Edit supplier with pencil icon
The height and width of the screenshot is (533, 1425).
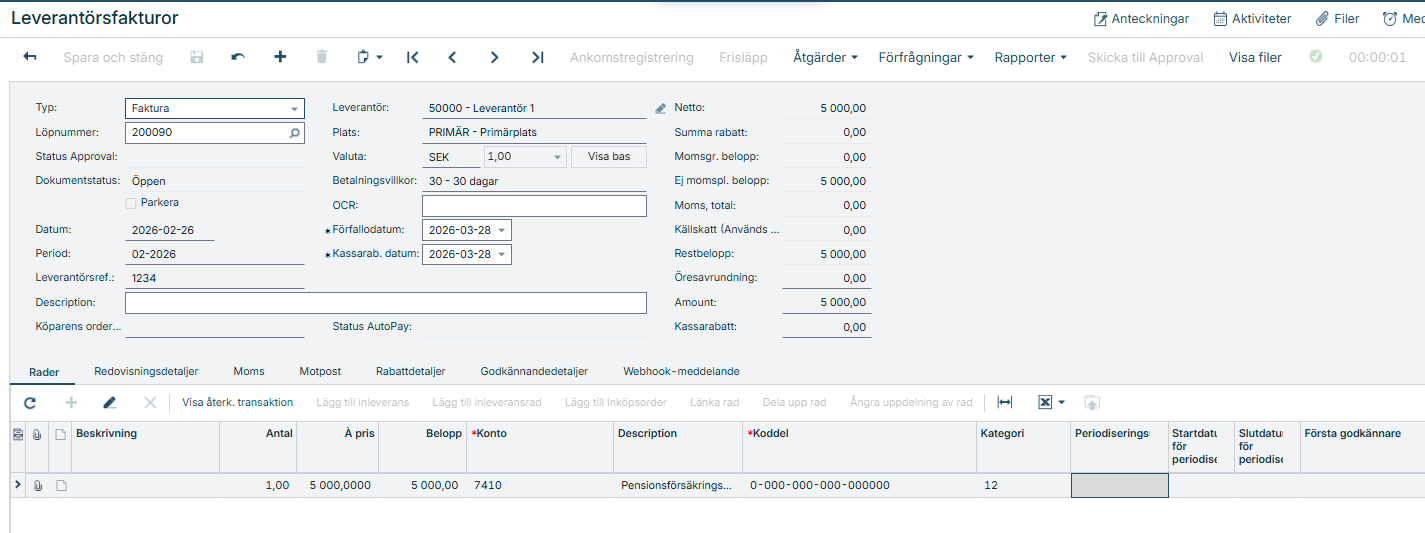coord(660,108)
